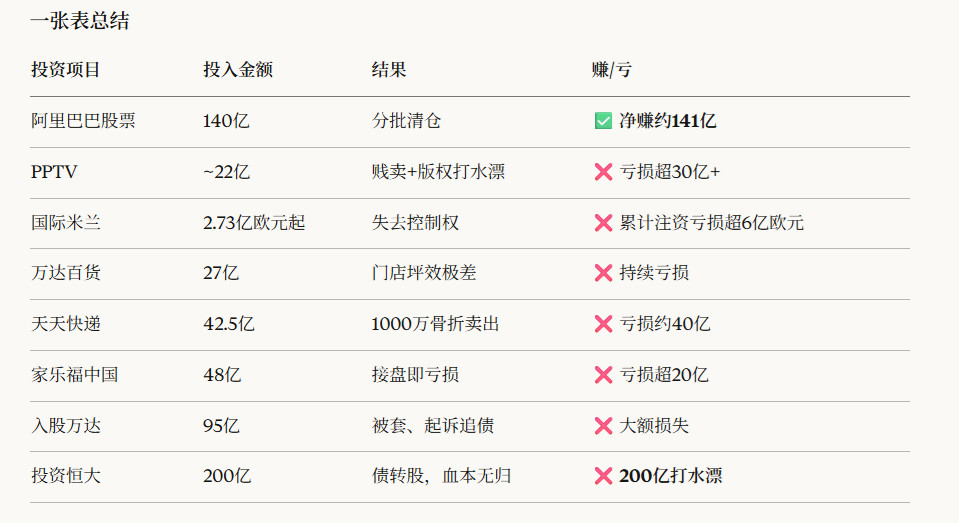Select the project cell 家乐福中国
Viewport: 959px width, 523px height.
[75, 374]
